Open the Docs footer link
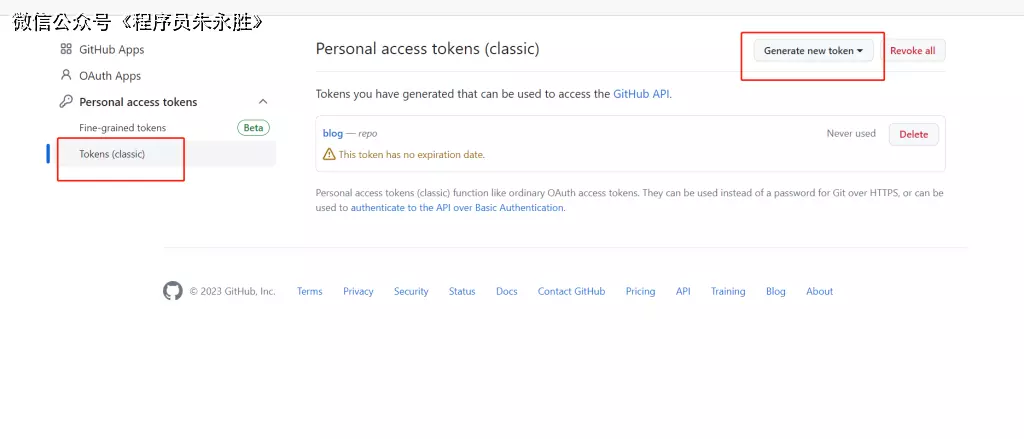 click(x=506, y=291)
